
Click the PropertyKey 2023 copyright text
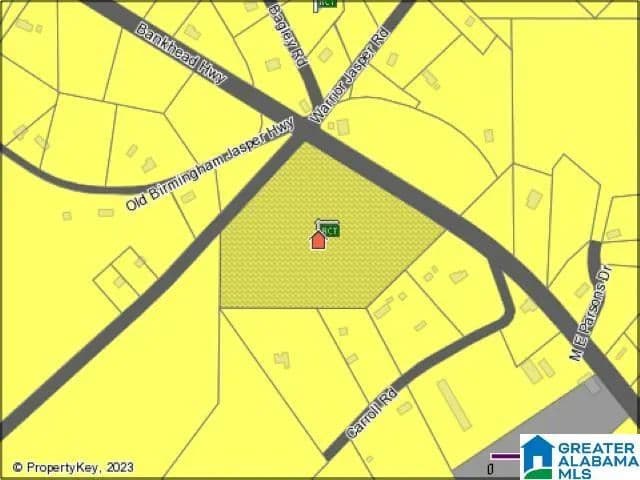73,467
